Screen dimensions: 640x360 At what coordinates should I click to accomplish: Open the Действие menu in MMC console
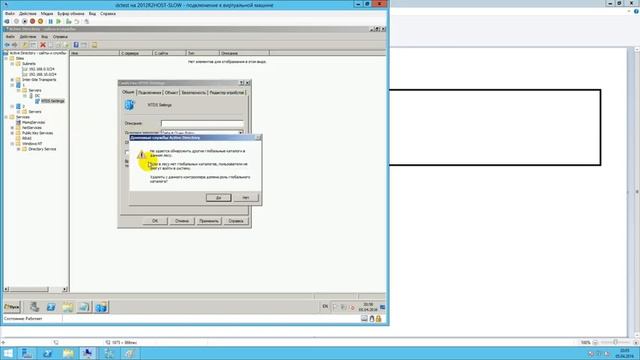[x=28, y=37]
